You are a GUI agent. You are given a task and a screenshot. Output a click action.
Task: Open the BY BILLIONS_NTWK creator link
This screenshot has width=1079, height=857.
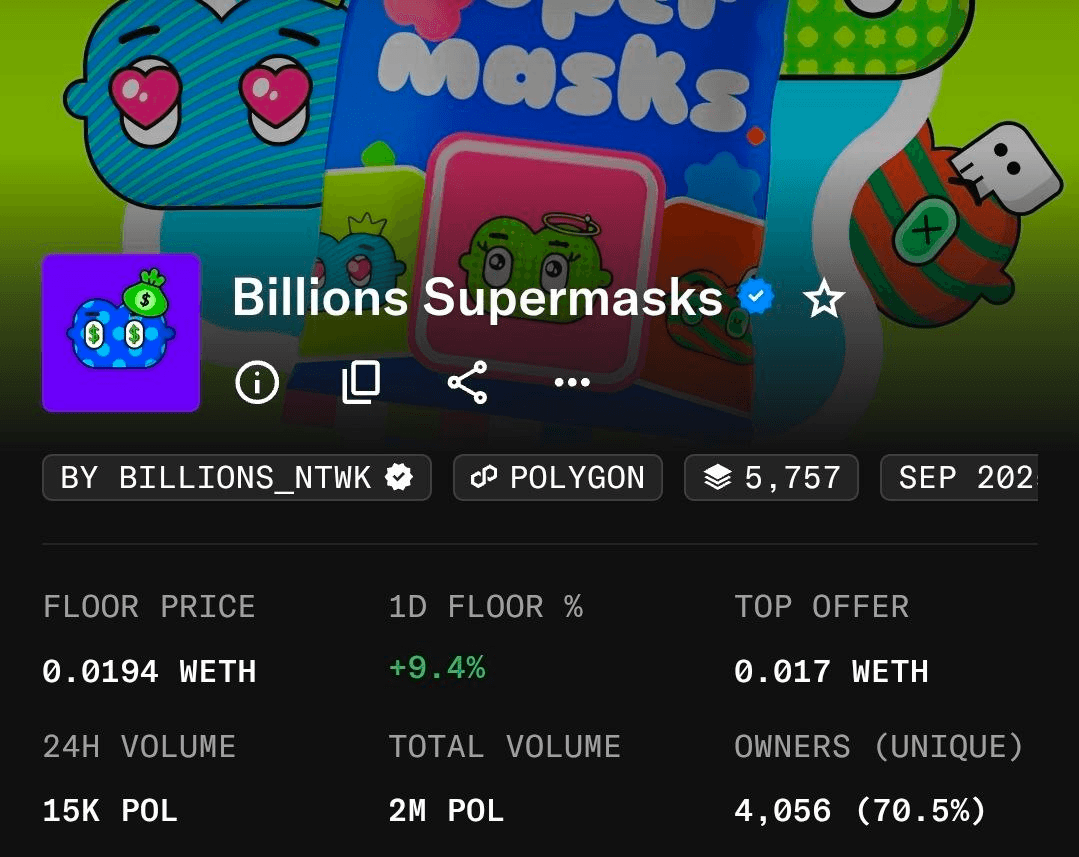point(236,478)
